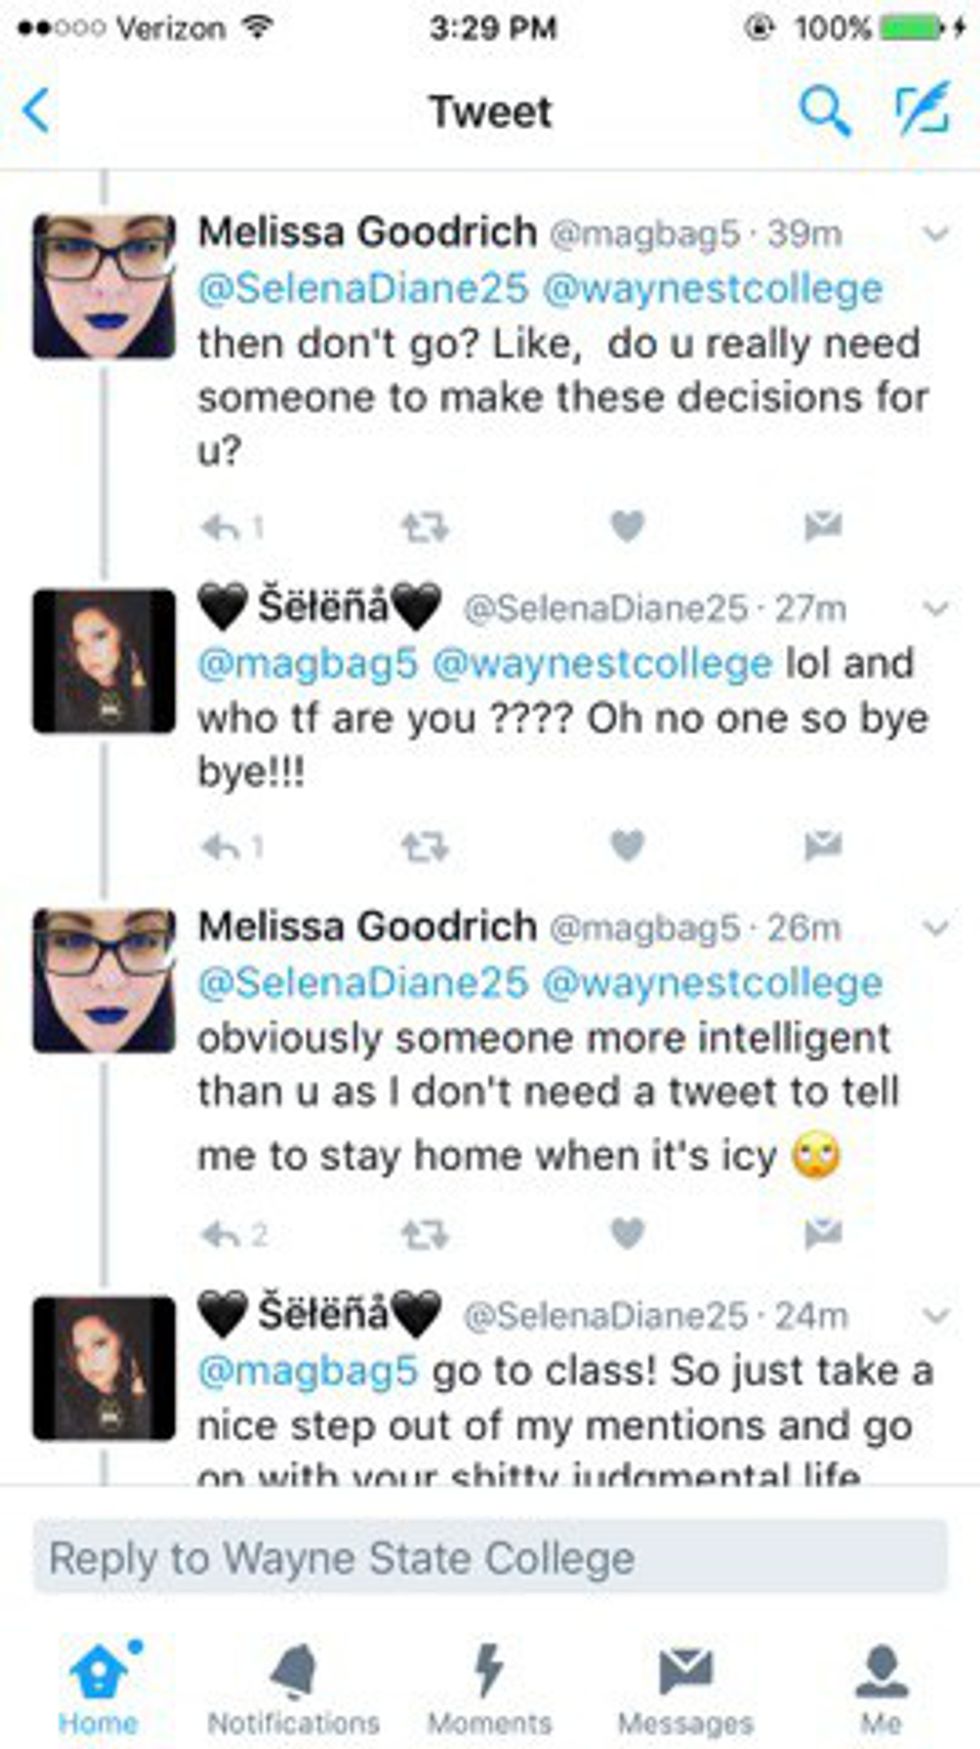Retweet Melissa's 39m tweet
The image size is (980, 1749).
tap(425, 526)
